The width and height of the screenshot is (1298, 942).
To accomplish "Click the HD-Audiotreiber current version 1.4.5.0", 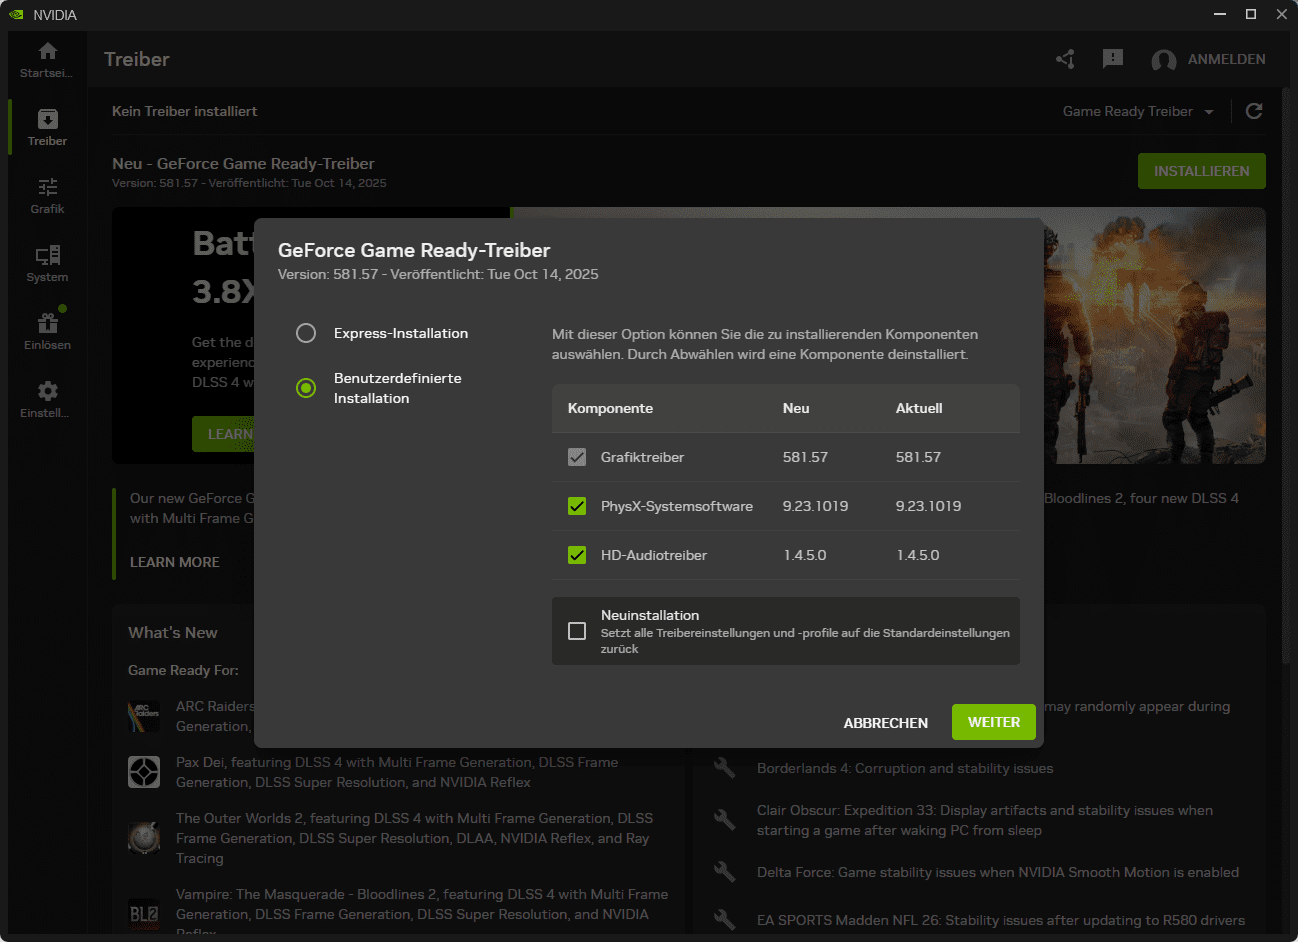I will tap(918, 555).
